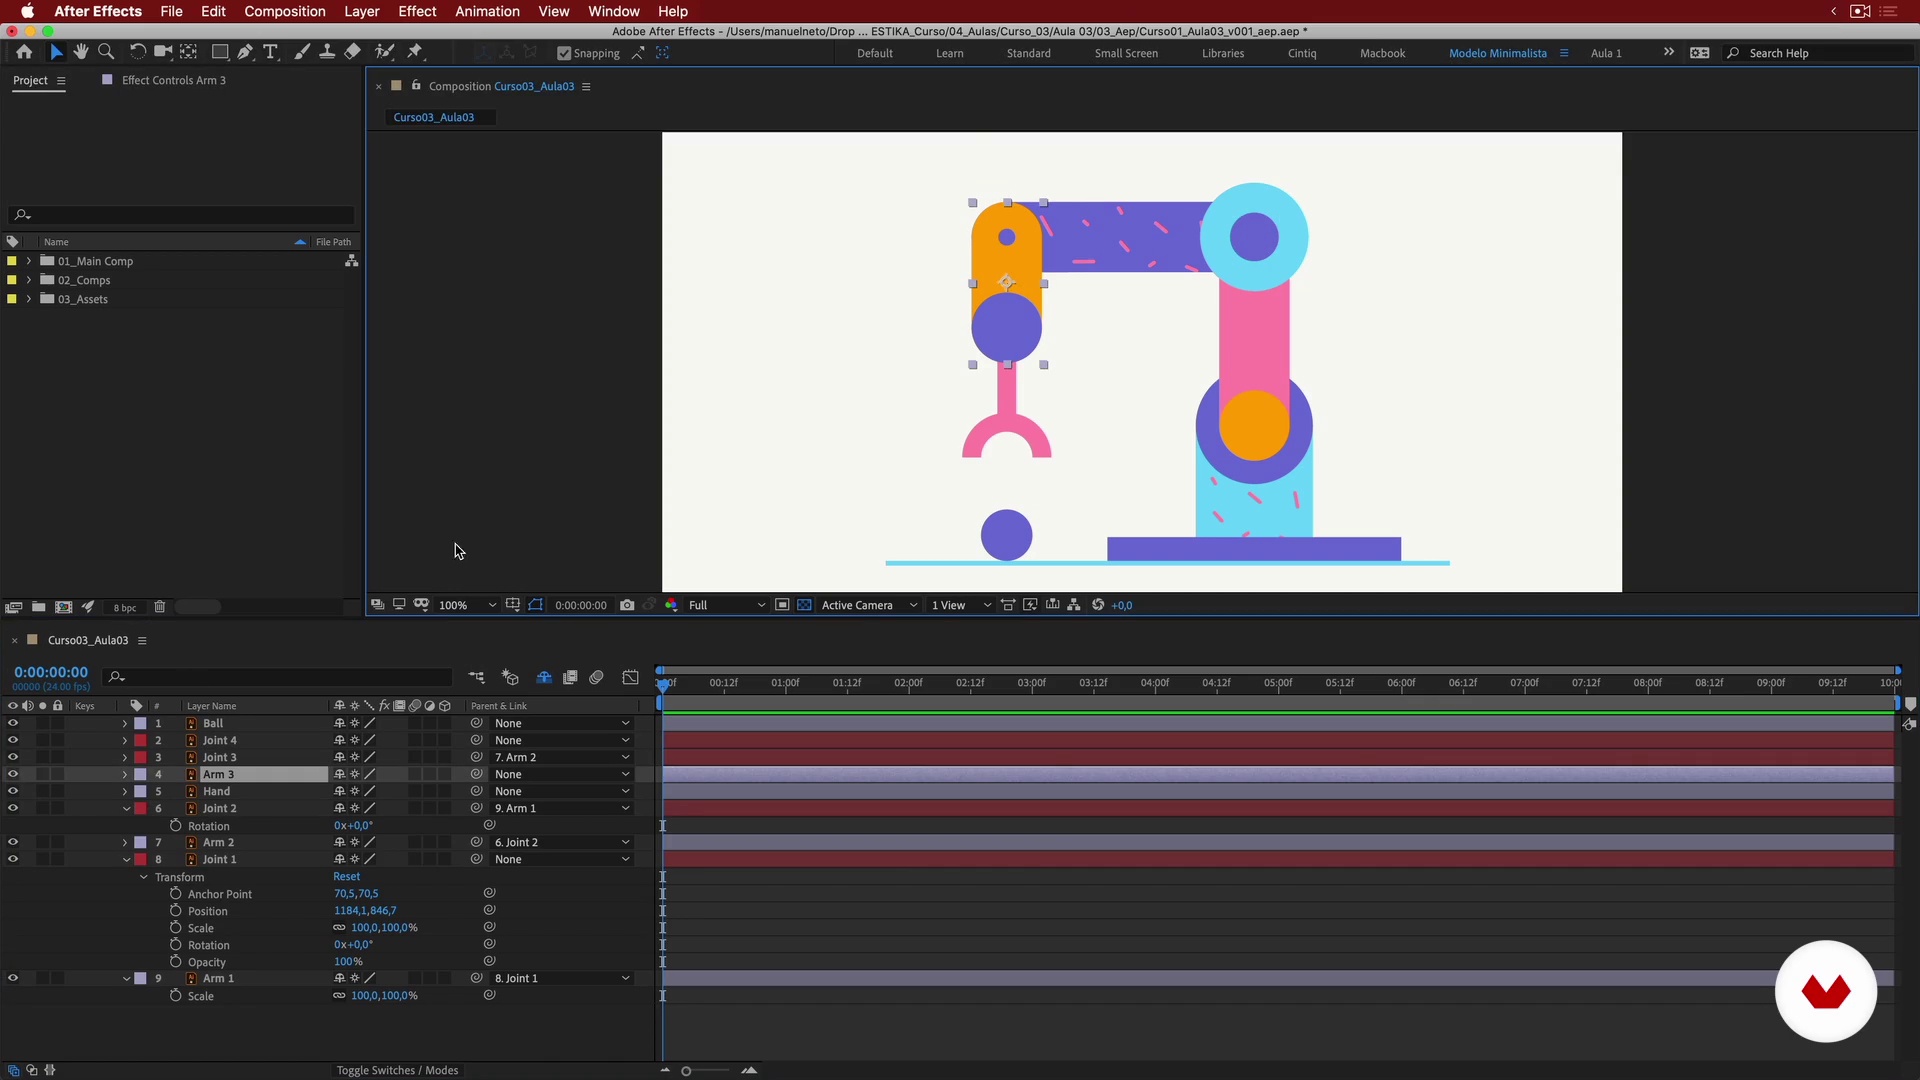The image size is (1920, 1080).
Task: Select the Zoom magnifier tool
Action: (x=106, y=52)
